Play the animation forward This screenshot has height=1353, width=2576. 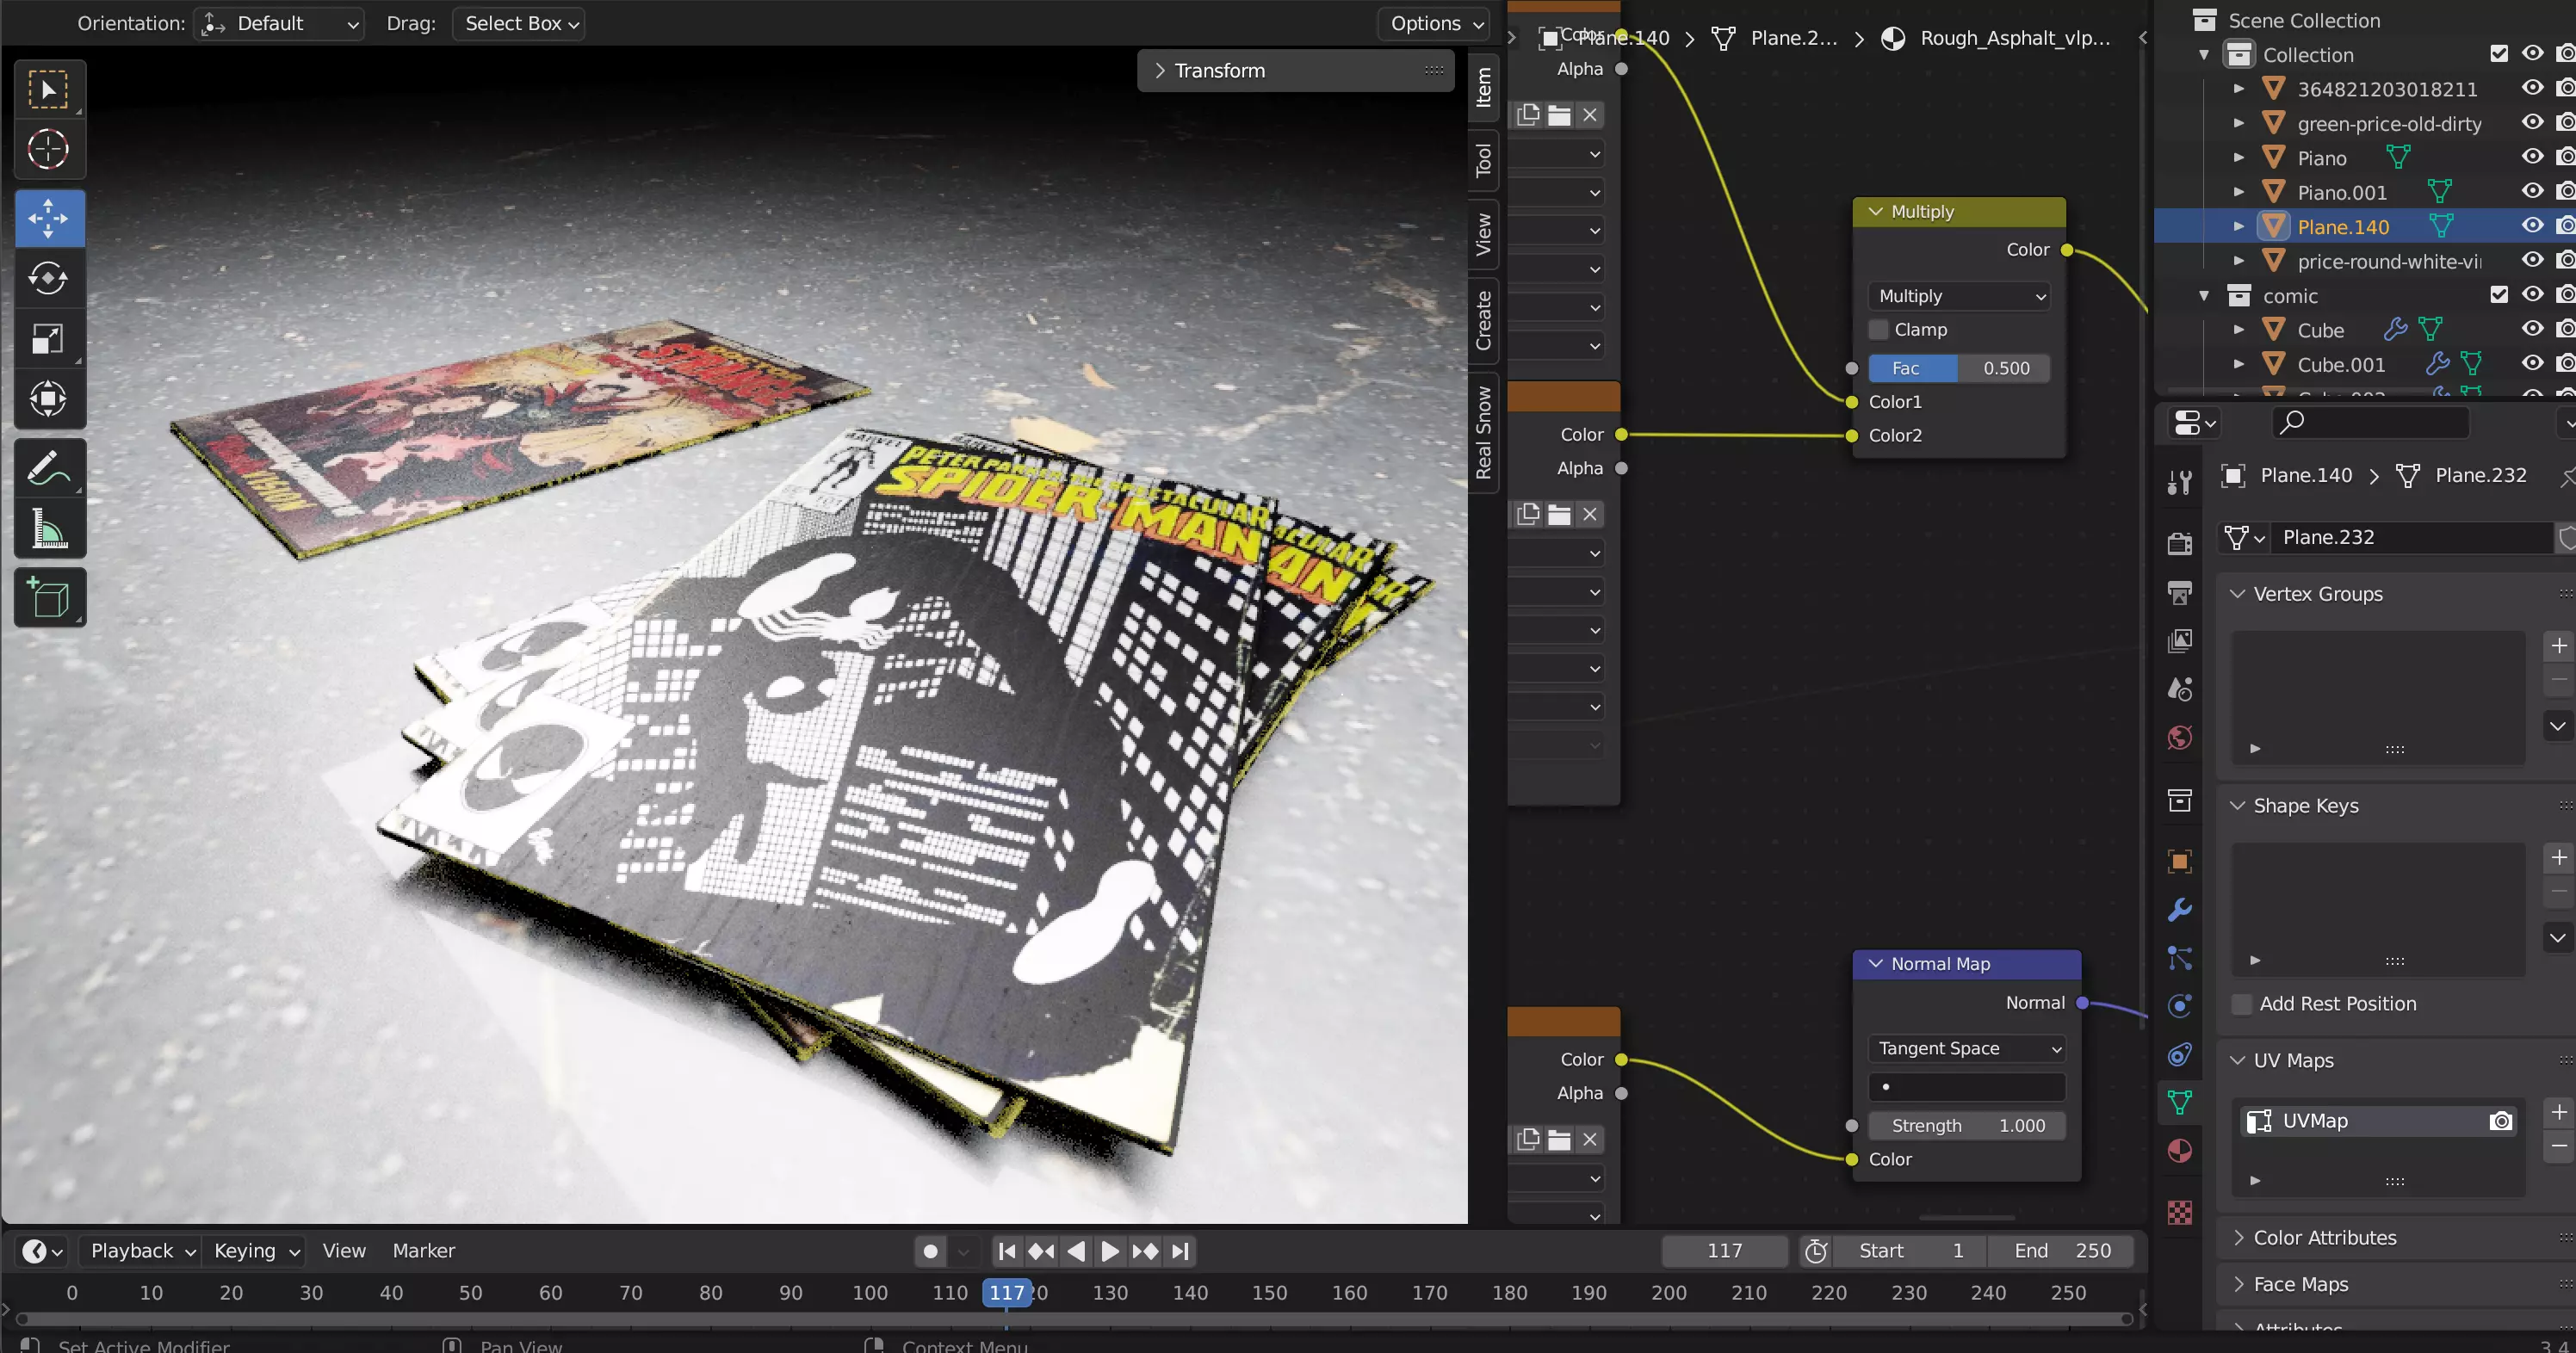1110,1251
